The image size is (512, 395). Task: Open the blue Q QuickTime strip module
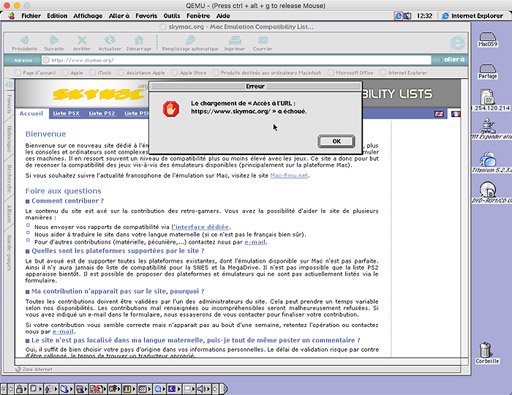[159, 389]
